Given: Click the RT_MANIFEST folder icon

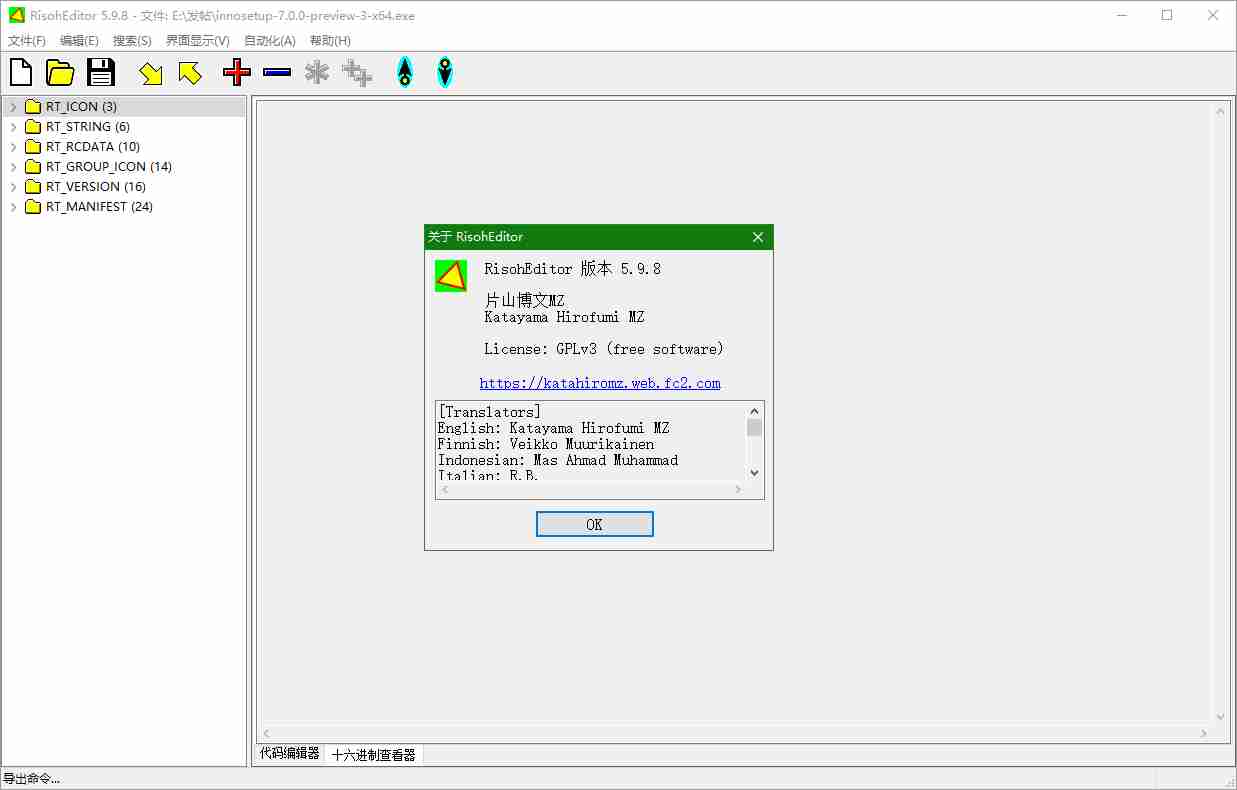Looking at the screenshot, I should pyautogui.click(x=32, y=206).
